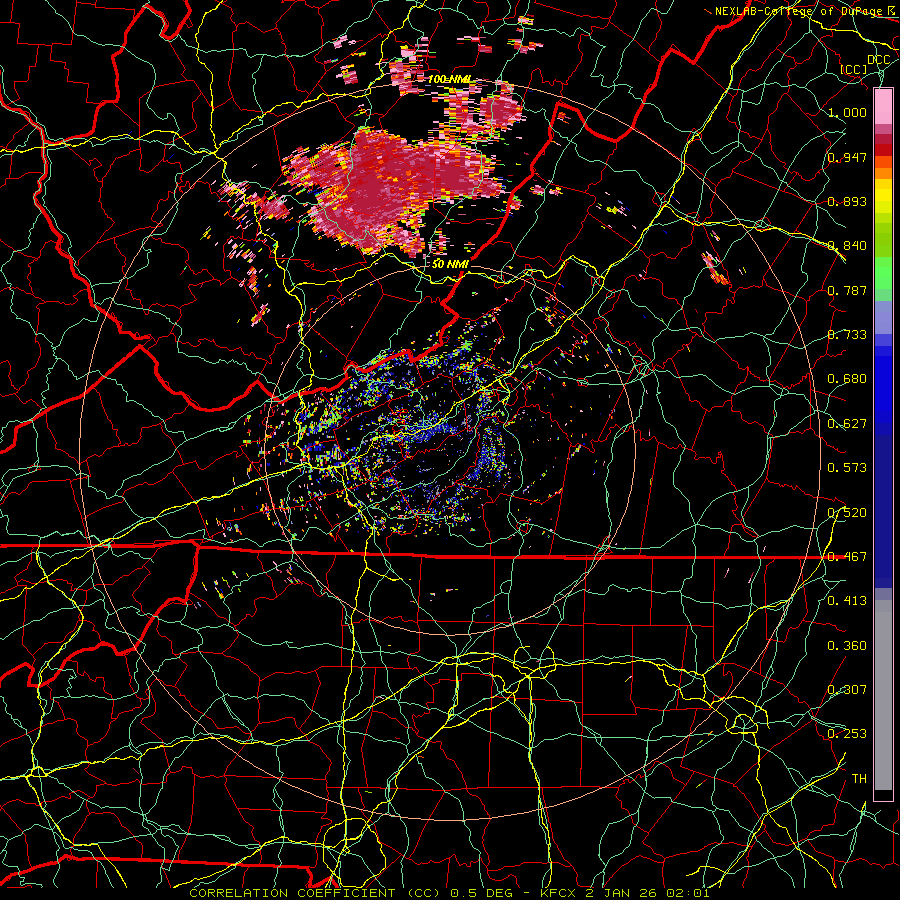Screen dimensions: 900x900
Task: Pick the 0.627 scale value
Action: click(847, 424)
